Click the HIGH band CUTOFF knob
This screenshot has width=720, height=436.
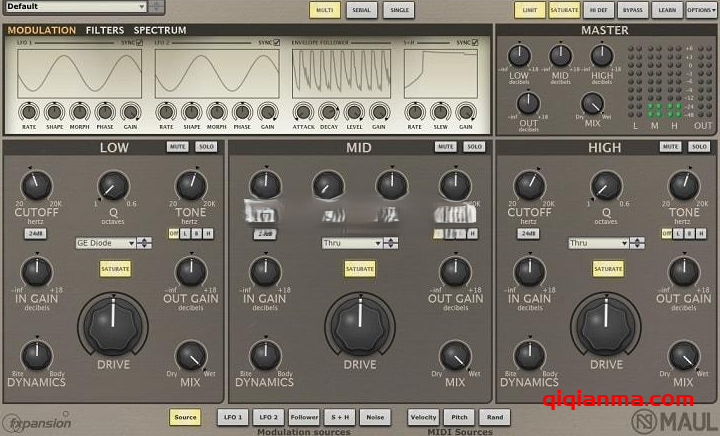529,186
